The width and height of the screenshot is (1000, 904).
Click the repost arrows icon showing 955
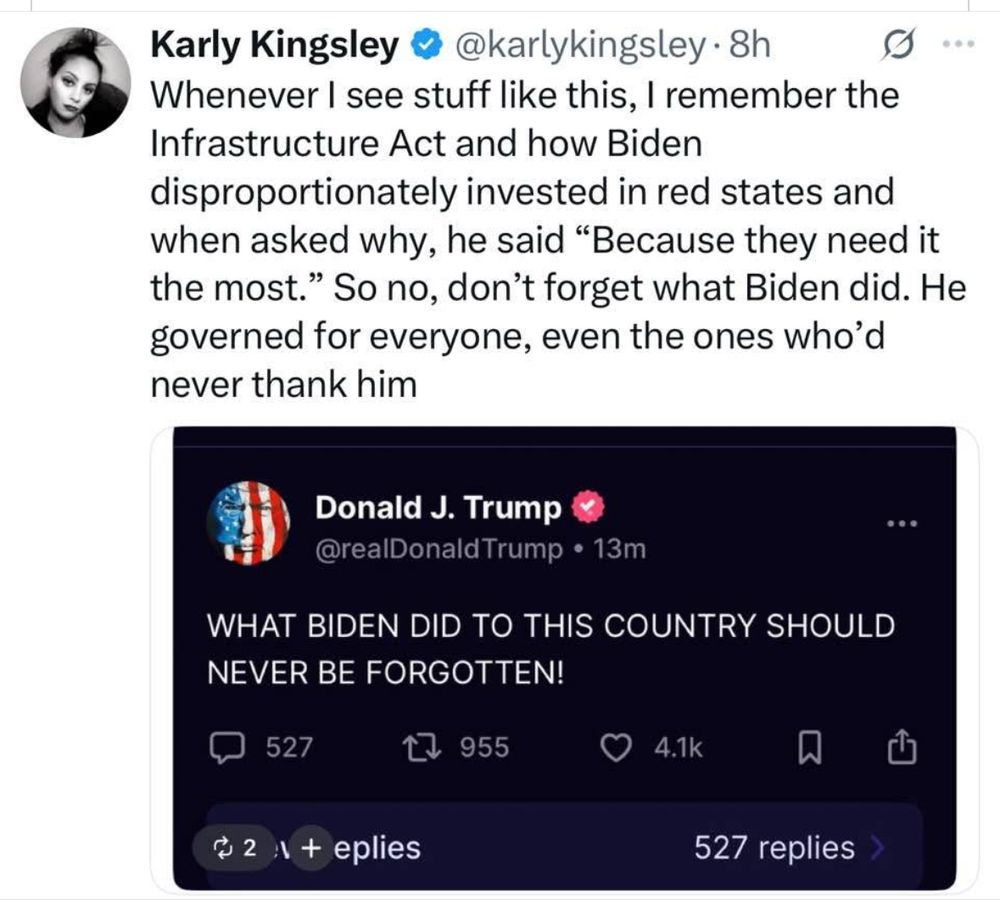(422, 747)
